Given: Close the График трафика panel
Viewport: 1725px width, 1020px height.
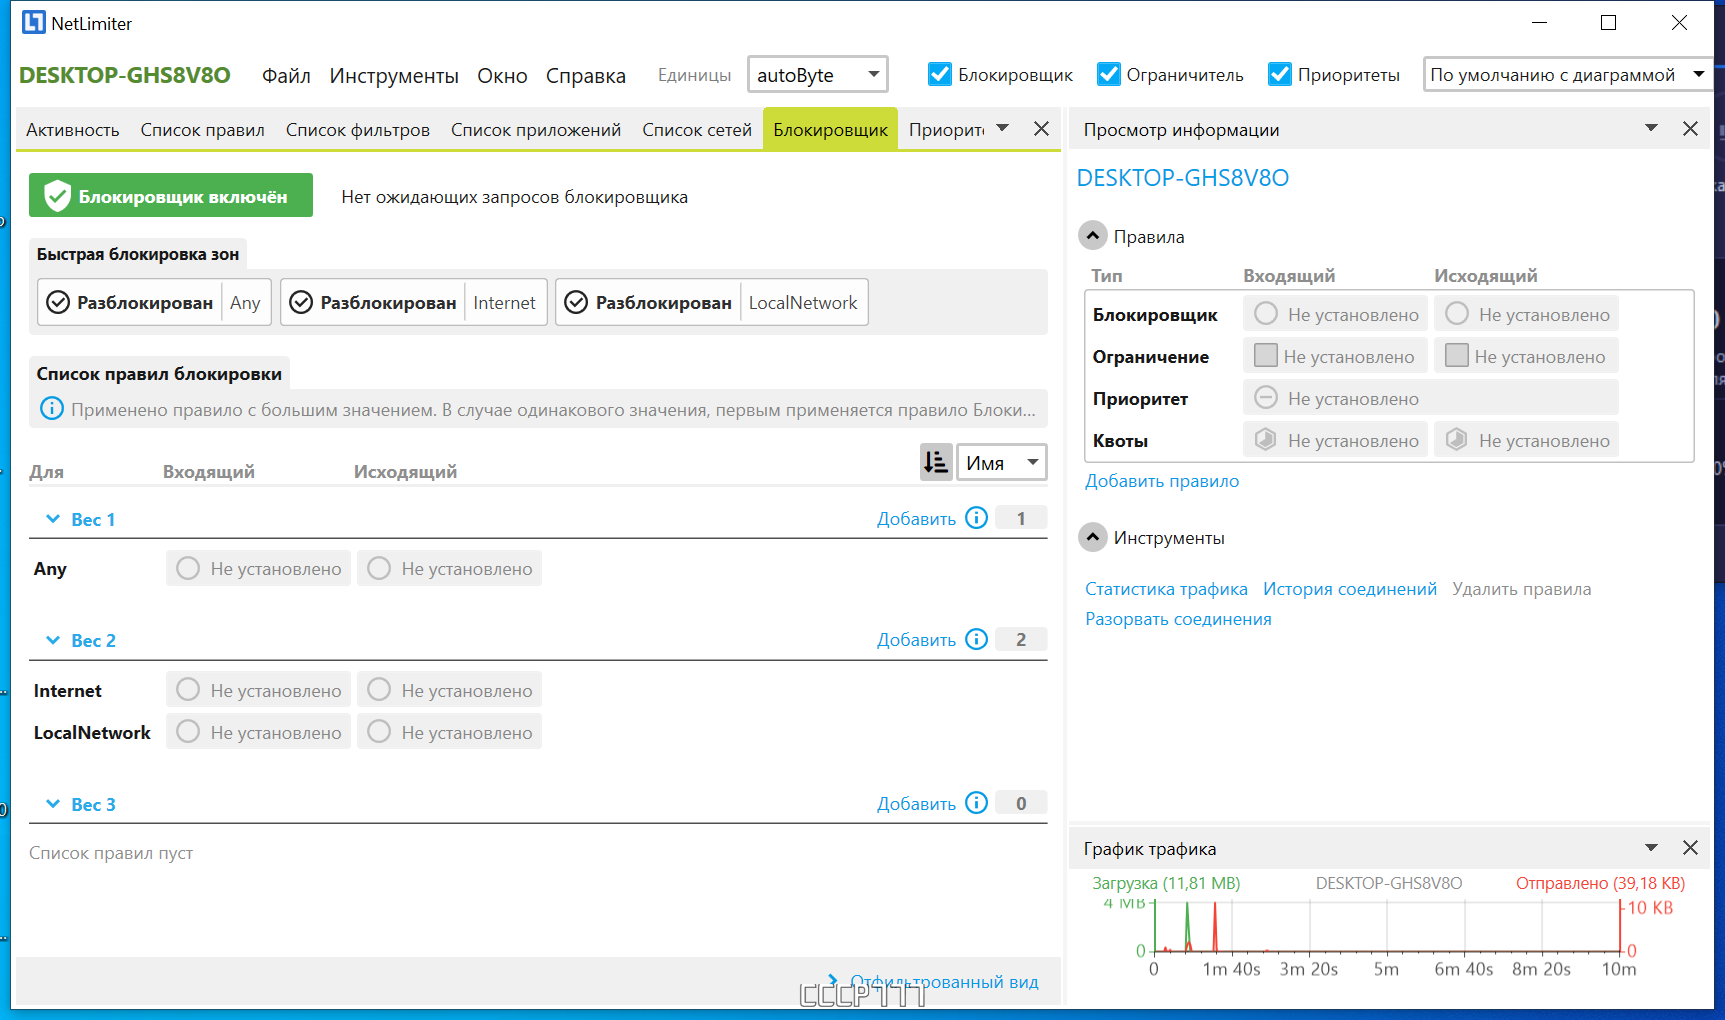Looking at the screenshot, I should tap(1690, 847).
